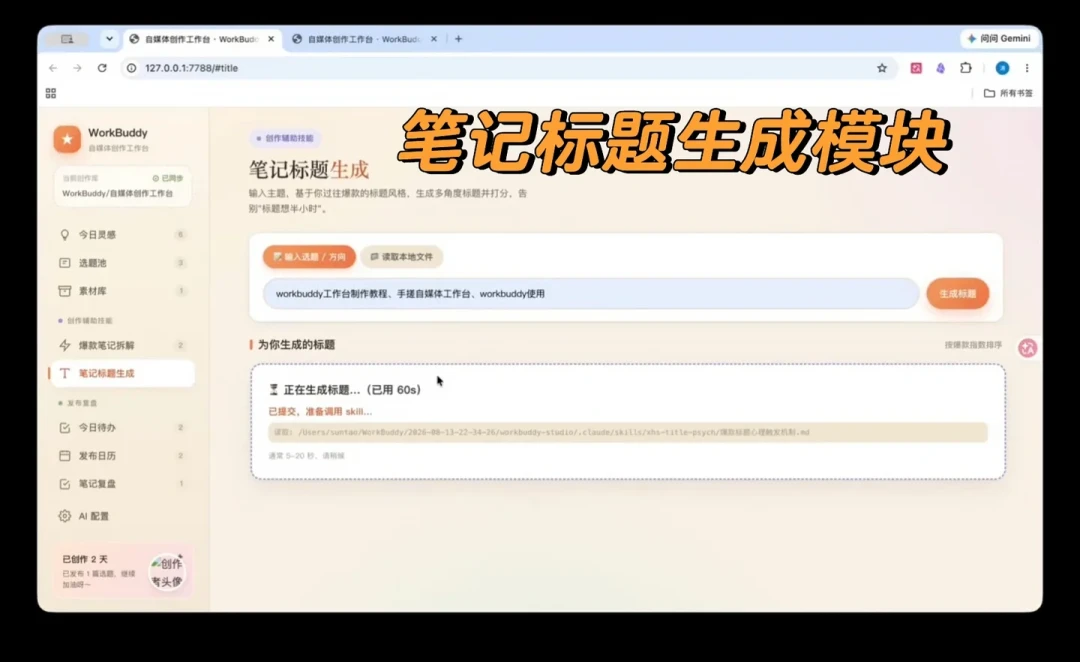This screenshot has width=1080, height=662.
Task: Open the tab search dropdown arrow
Action: point(109,39)
